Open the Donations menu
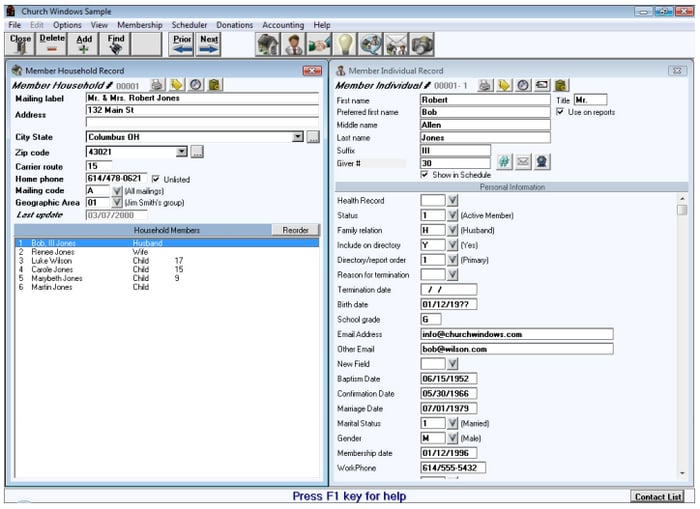 click(234, 25)
